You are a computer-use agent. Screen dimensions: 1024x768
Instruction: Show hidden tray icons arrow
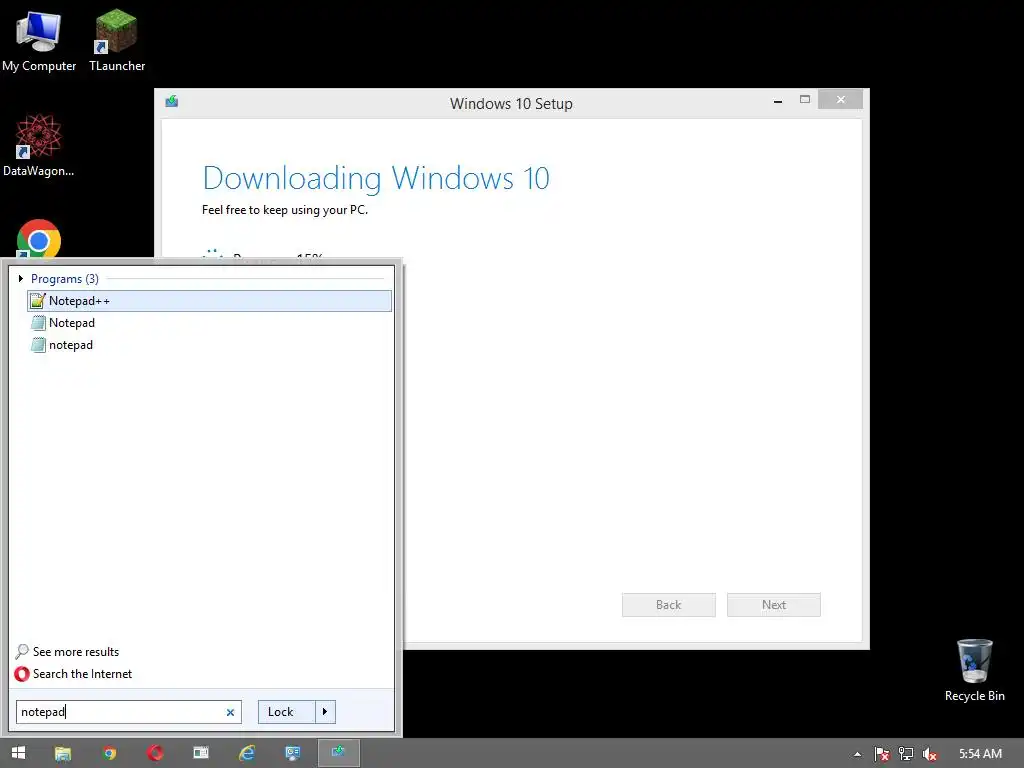857,754
